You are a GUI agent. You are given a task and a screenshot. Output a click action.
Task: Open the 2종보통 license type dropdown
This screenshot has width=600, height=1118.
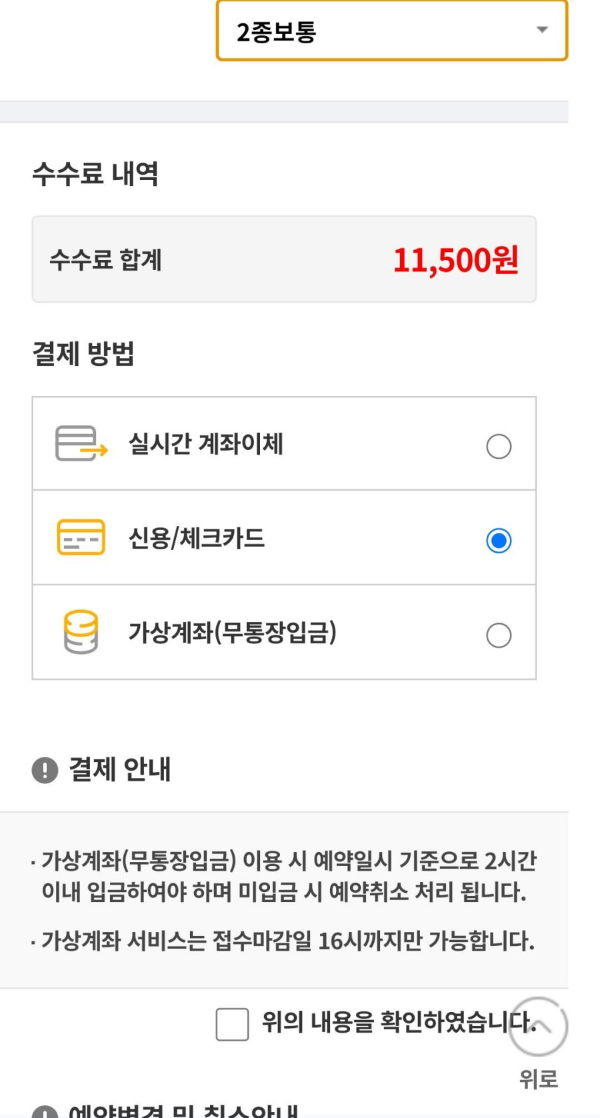coord(392,31)
